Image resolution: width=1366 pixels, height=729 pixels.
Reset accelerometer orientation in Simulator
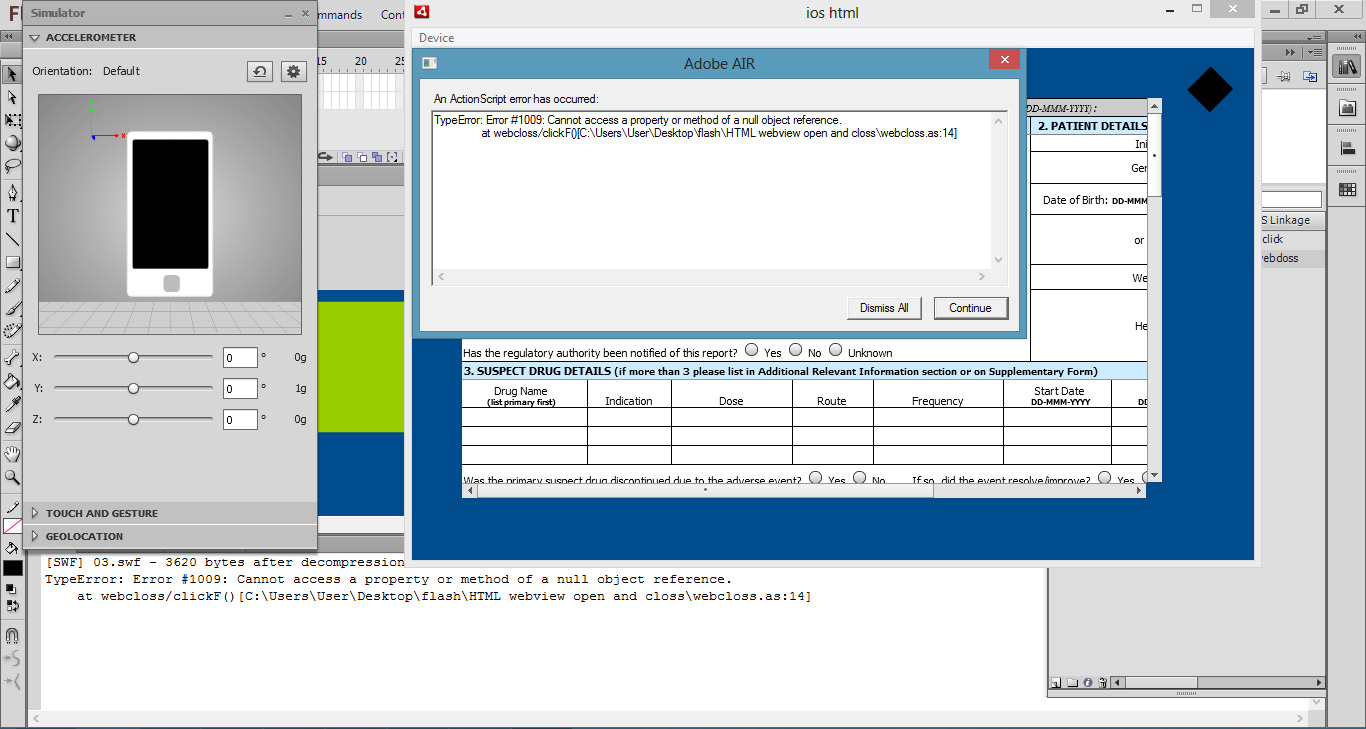(259, 71)
